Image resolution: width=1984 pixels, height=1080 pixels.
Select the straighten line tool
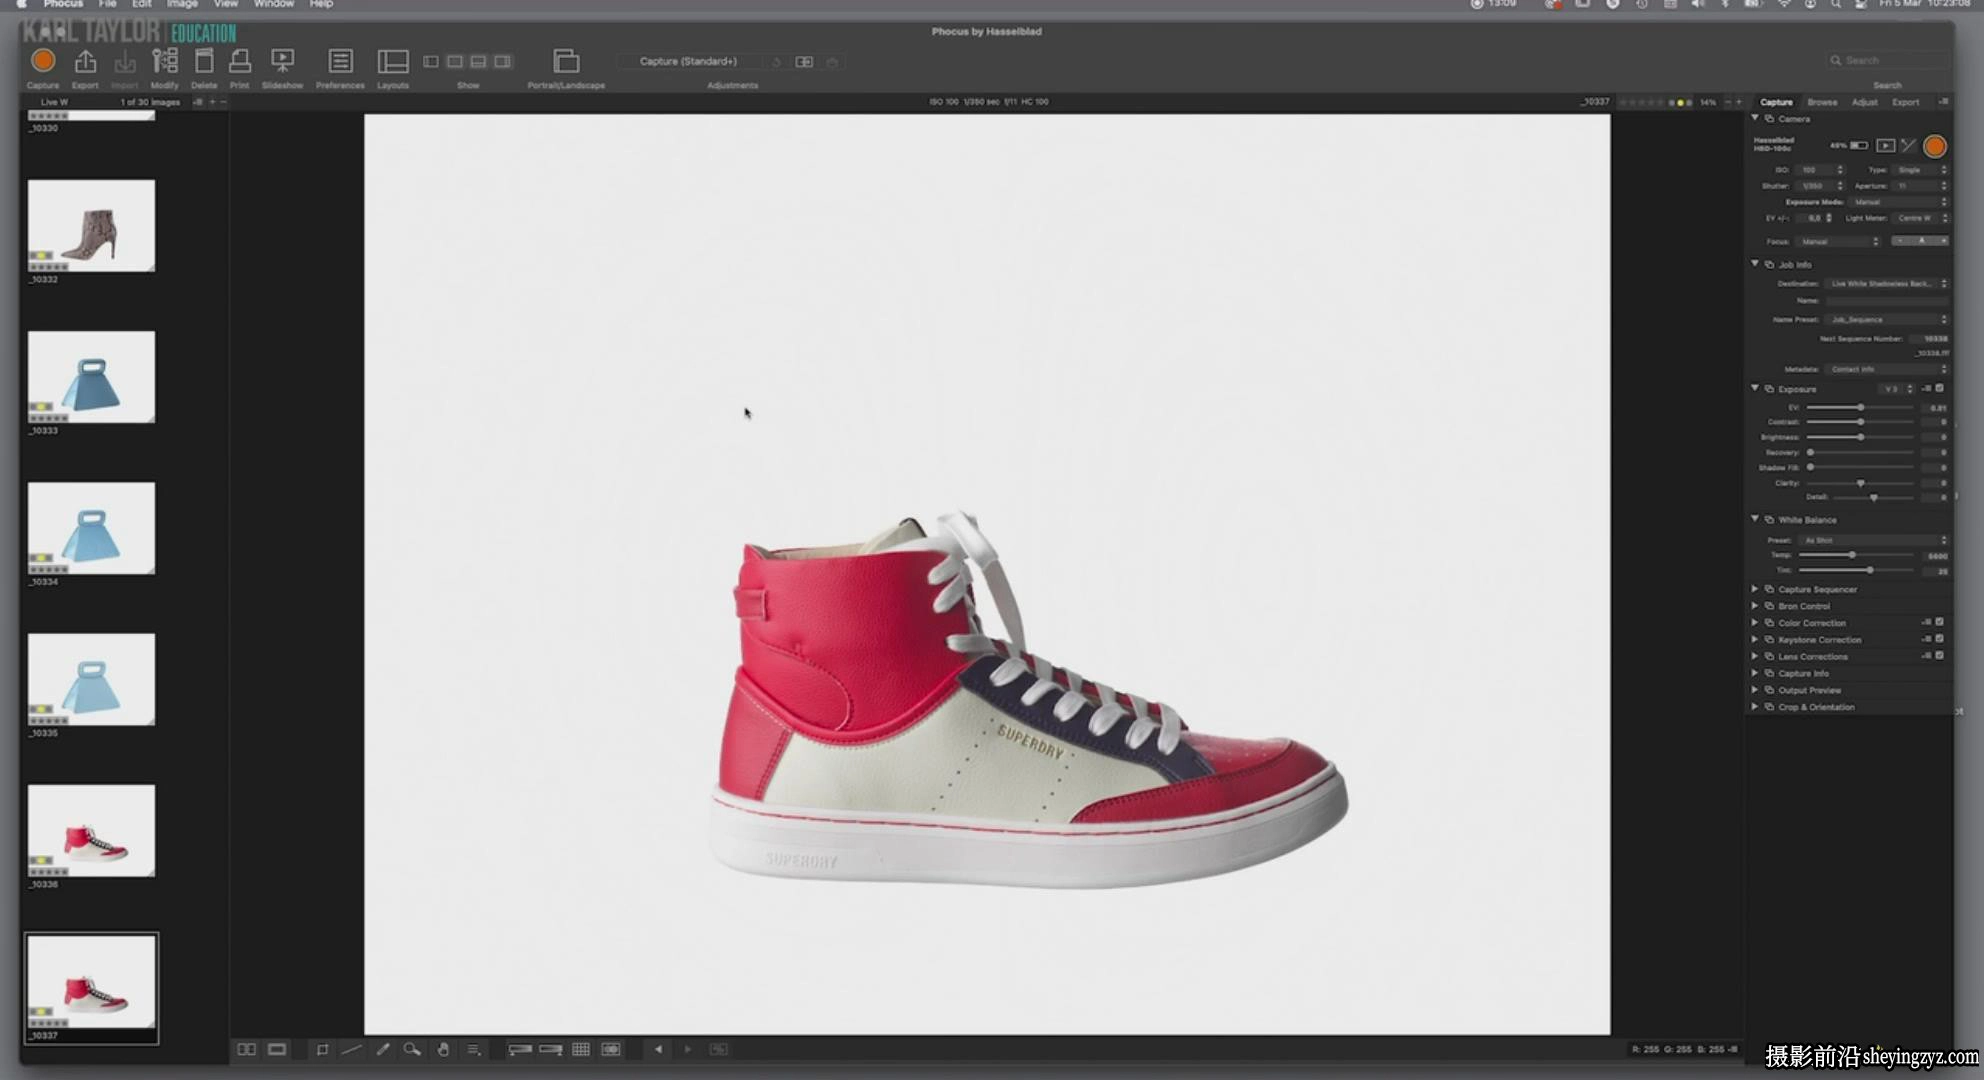click(352, 1049)
